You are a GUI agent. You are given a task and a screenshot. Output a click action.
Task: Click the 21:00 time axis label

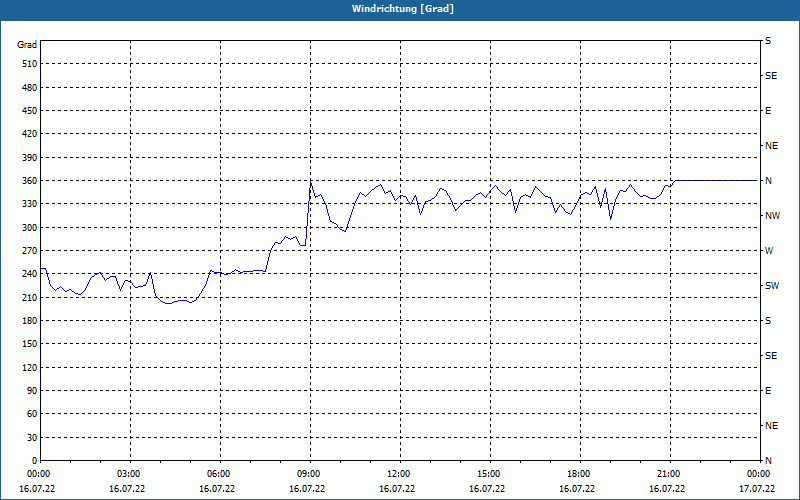[669, 474]
